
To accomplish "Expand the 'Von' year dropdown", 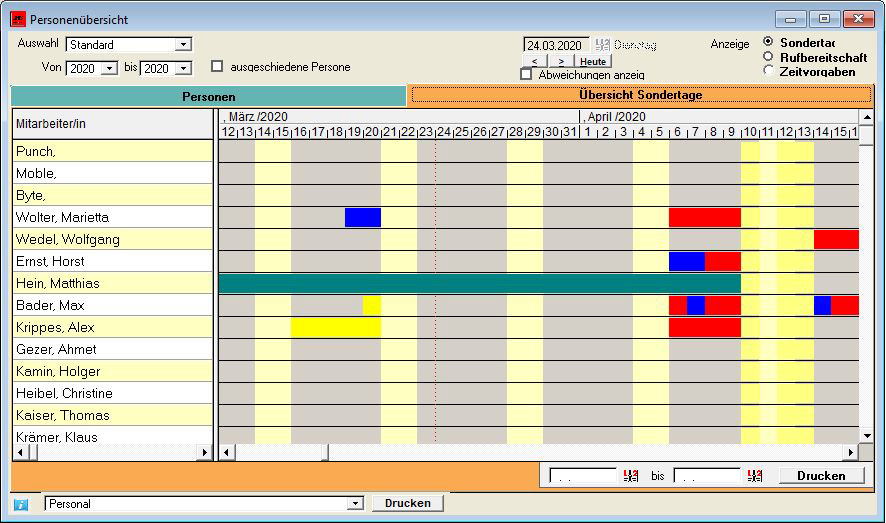I will [111, 68].
